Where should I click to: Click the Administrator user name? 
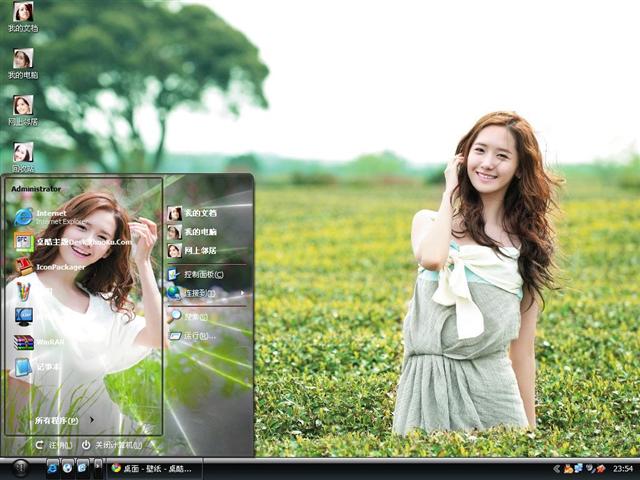(x=36, y=189)
